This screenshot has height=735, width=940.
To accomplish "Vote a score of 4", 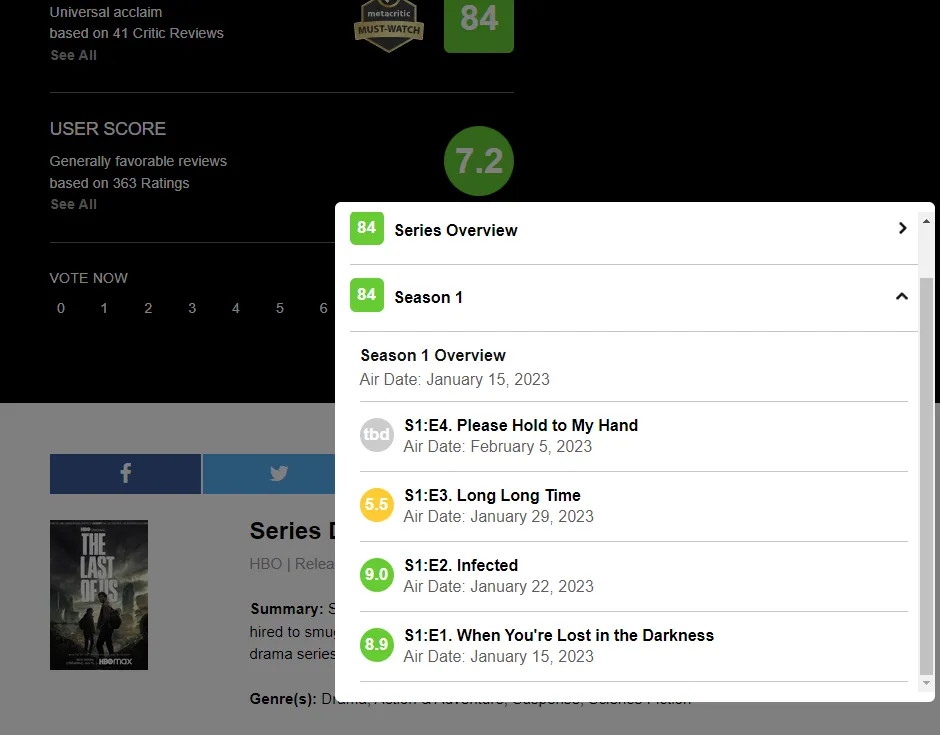I will [x=236, y=308].
